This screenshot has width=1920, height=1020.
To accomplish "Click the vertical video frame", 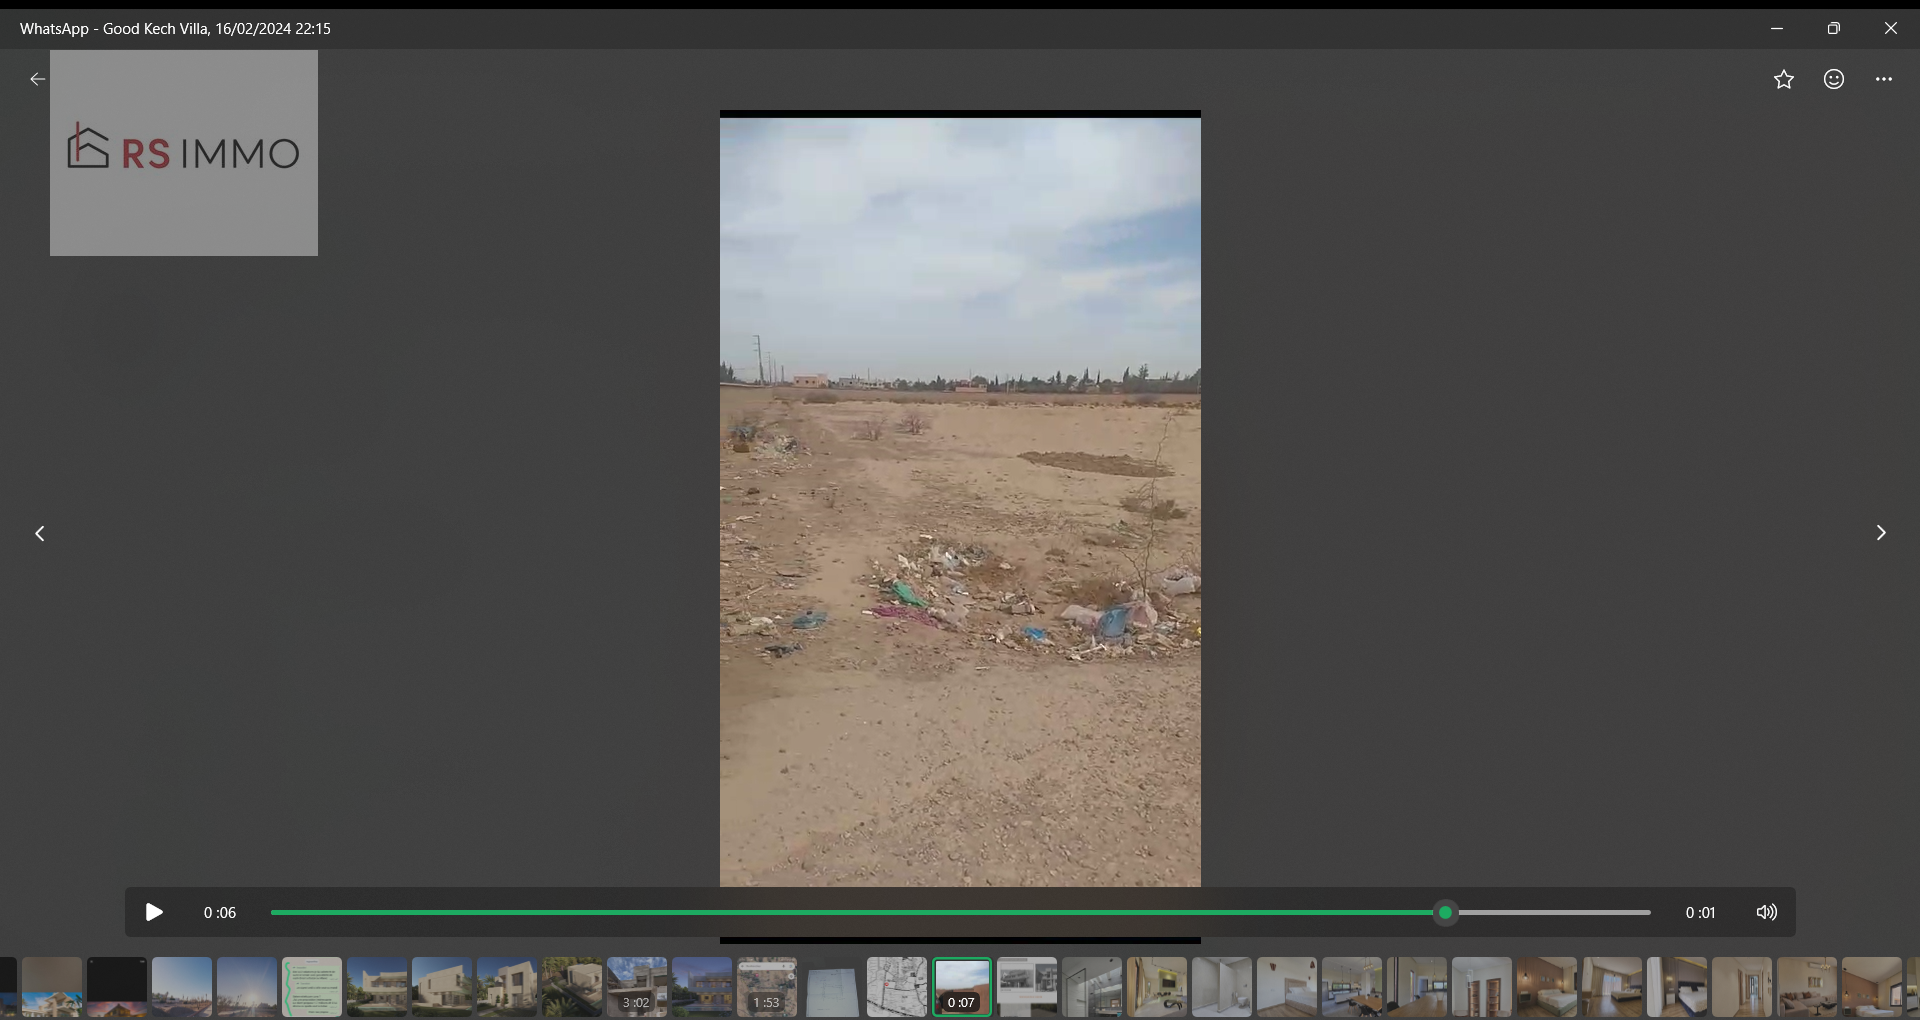I will tap(960, 502).
